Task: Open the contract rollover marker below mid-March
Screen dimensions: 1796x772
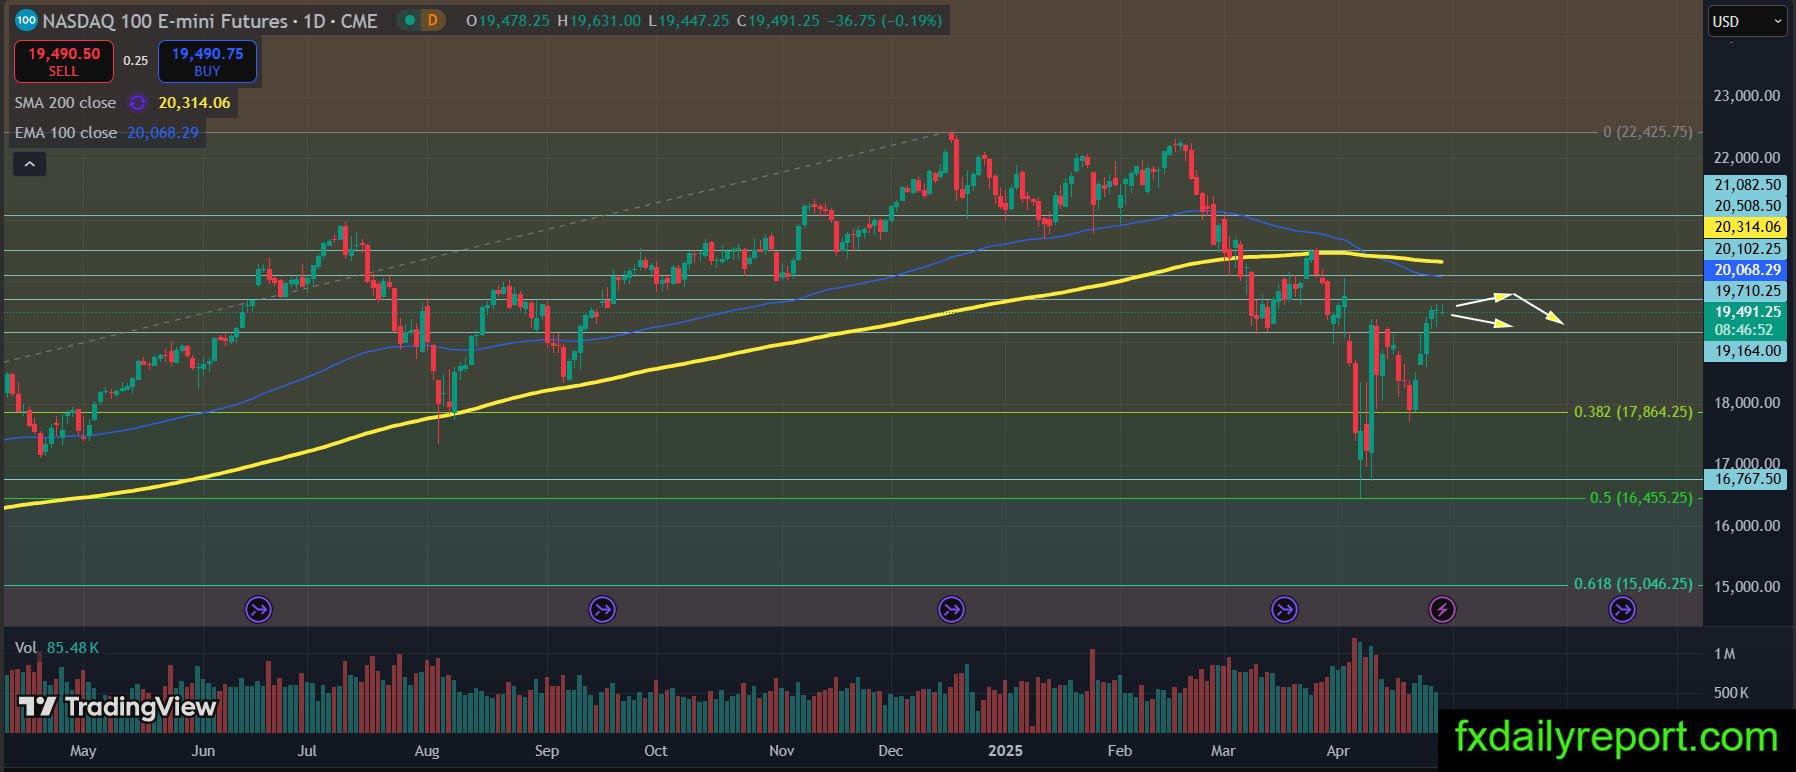Action: [1284, 609]
